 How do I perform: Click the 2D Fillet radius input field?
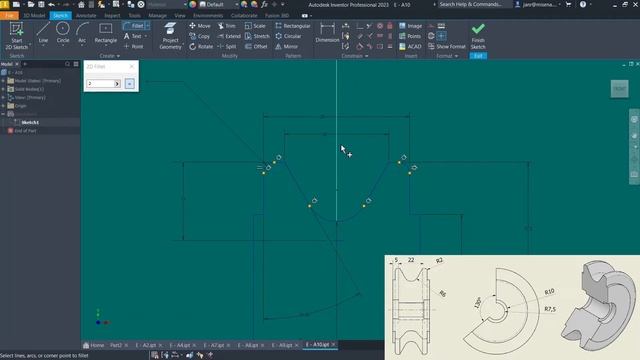[100, 84]
